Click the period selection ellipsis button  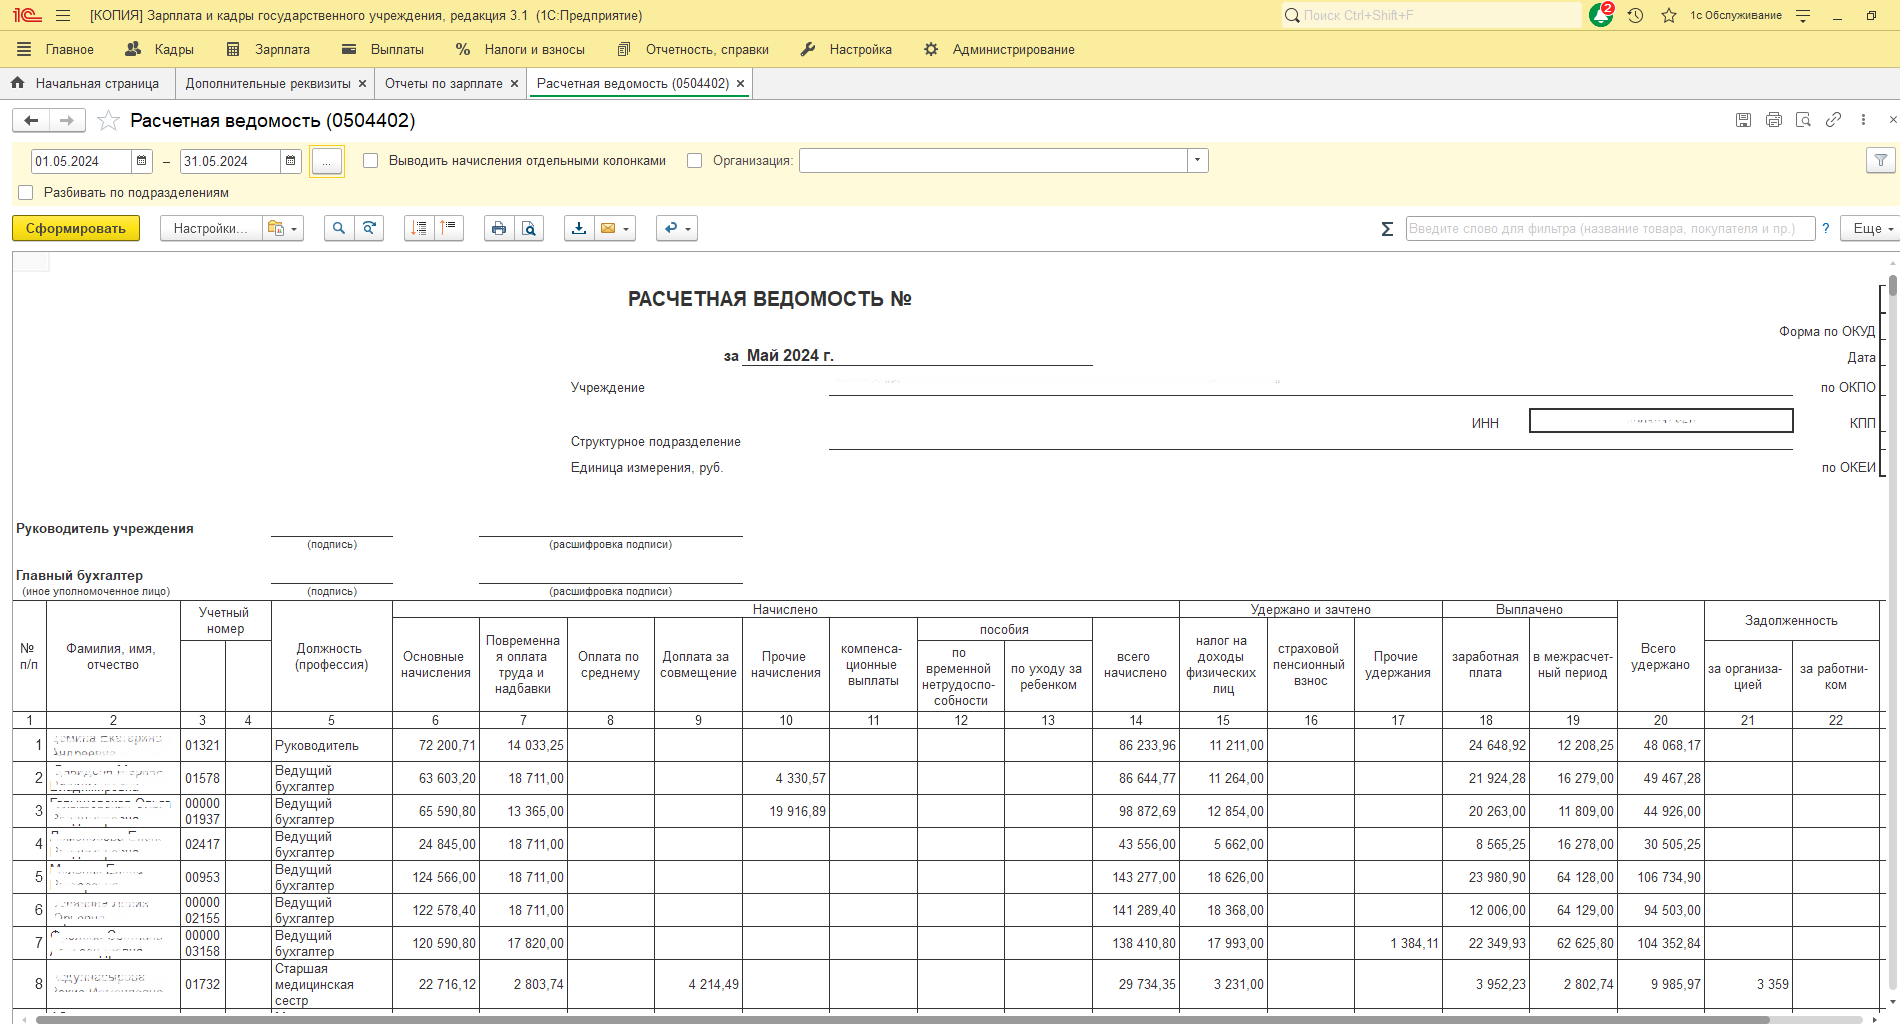pos(326,161)
